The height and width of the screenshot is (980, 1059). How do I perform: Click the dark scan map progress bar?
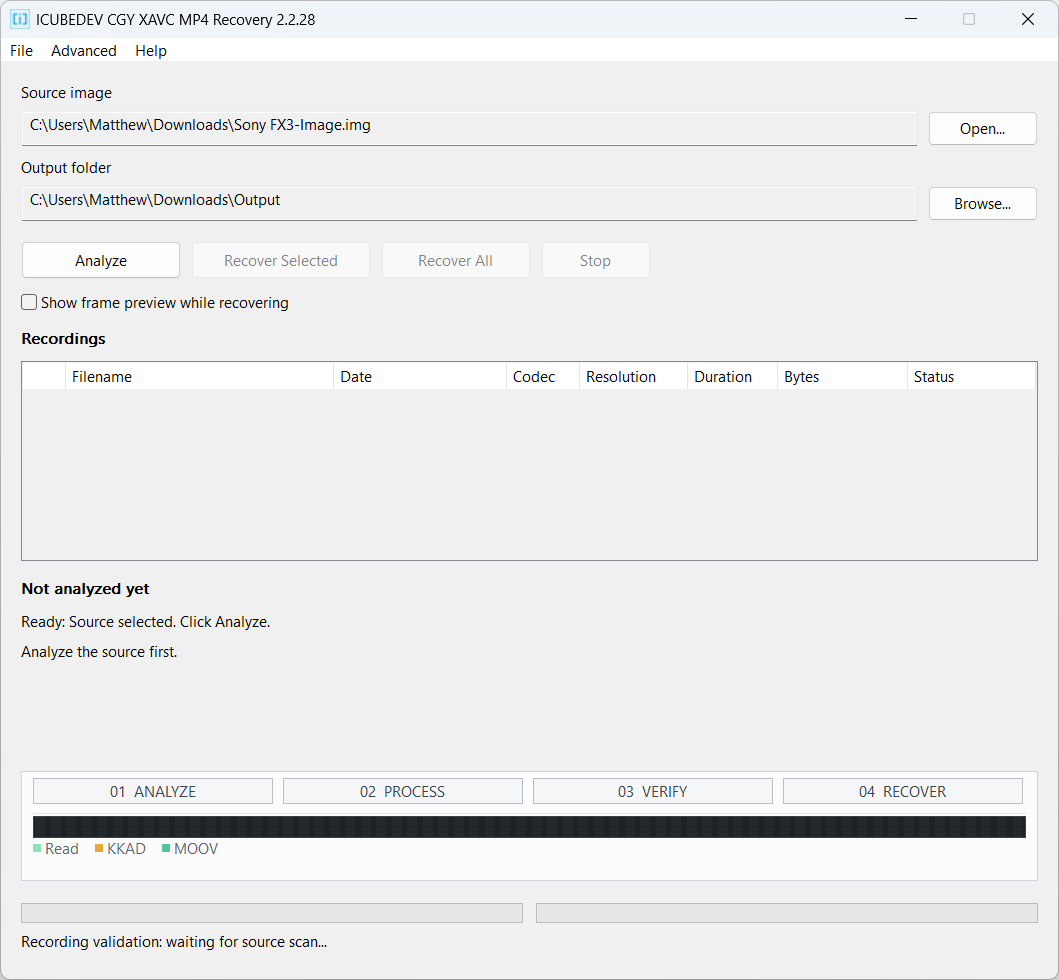pos(529,827)
